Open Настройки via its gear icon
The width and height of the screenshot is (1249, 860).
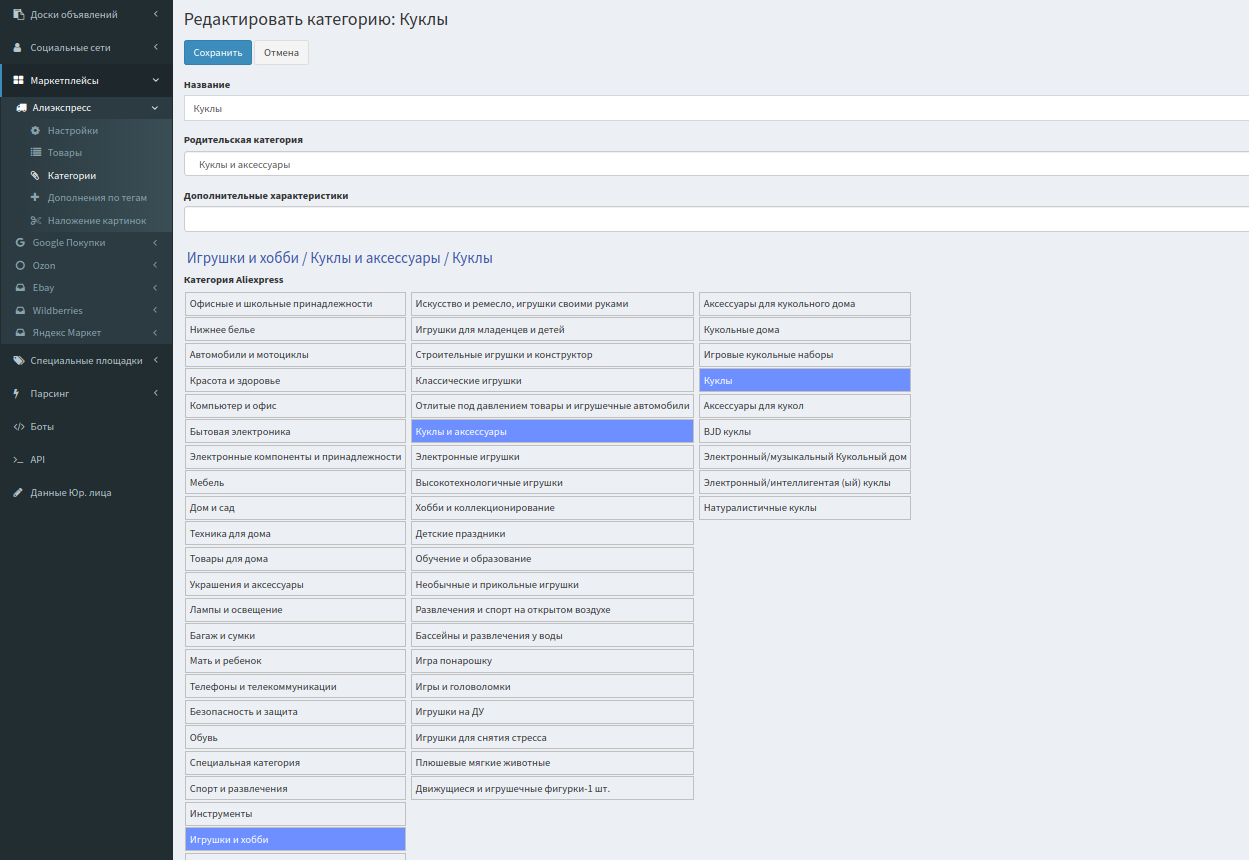pos(35,131)
